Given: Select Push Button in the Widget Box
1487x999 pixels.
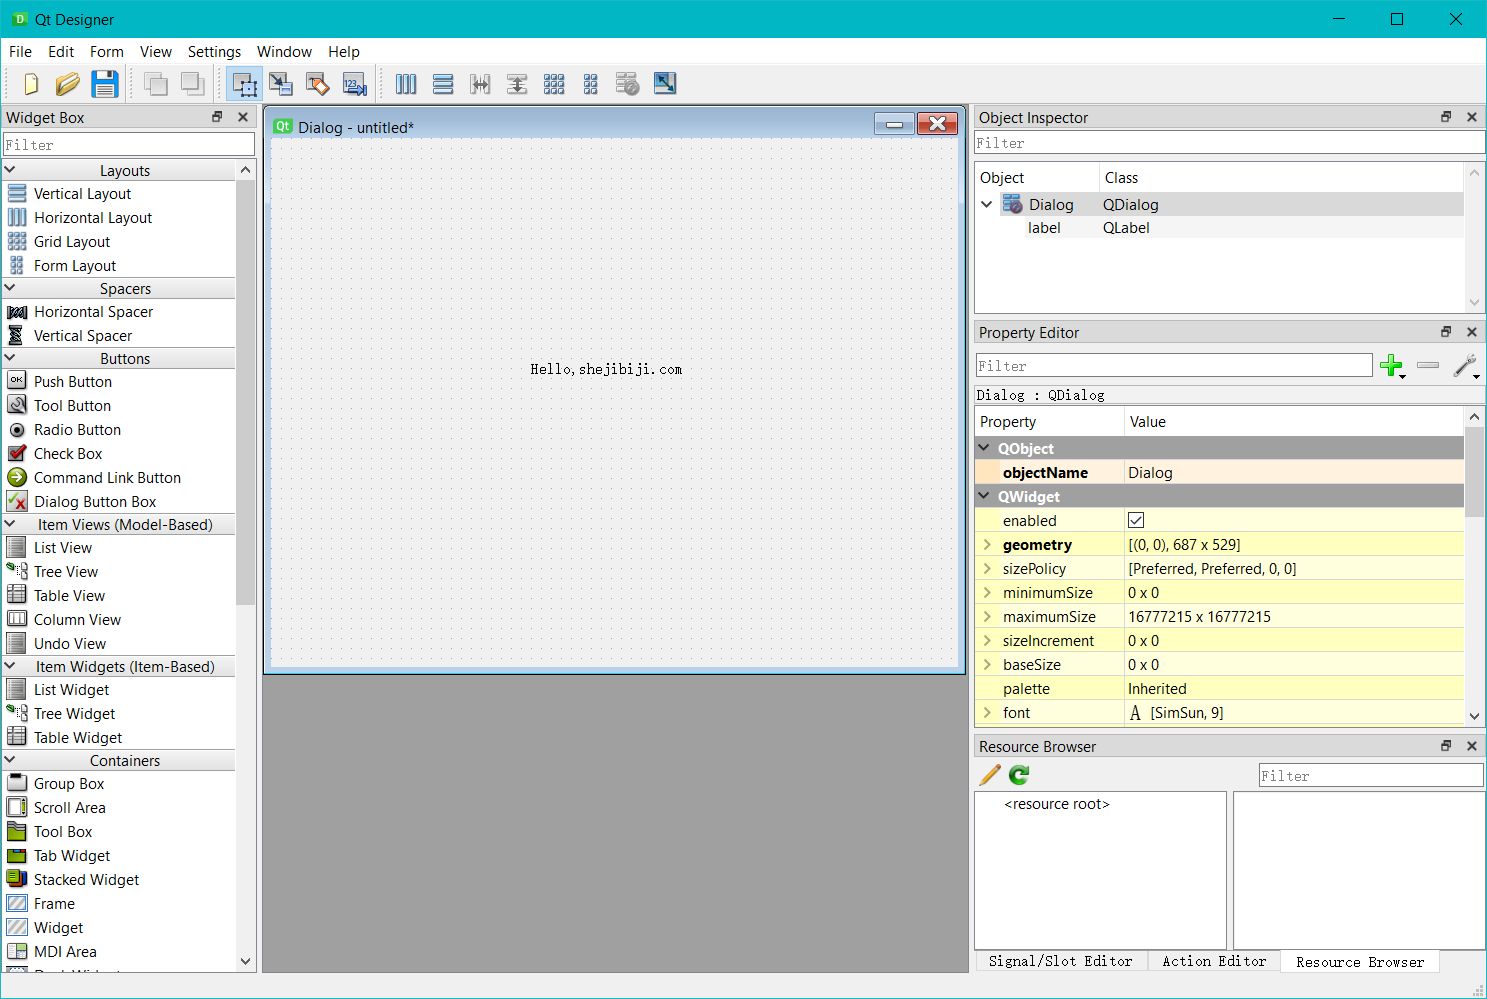Looking at the screenshot, I should (x=72, y=382).
